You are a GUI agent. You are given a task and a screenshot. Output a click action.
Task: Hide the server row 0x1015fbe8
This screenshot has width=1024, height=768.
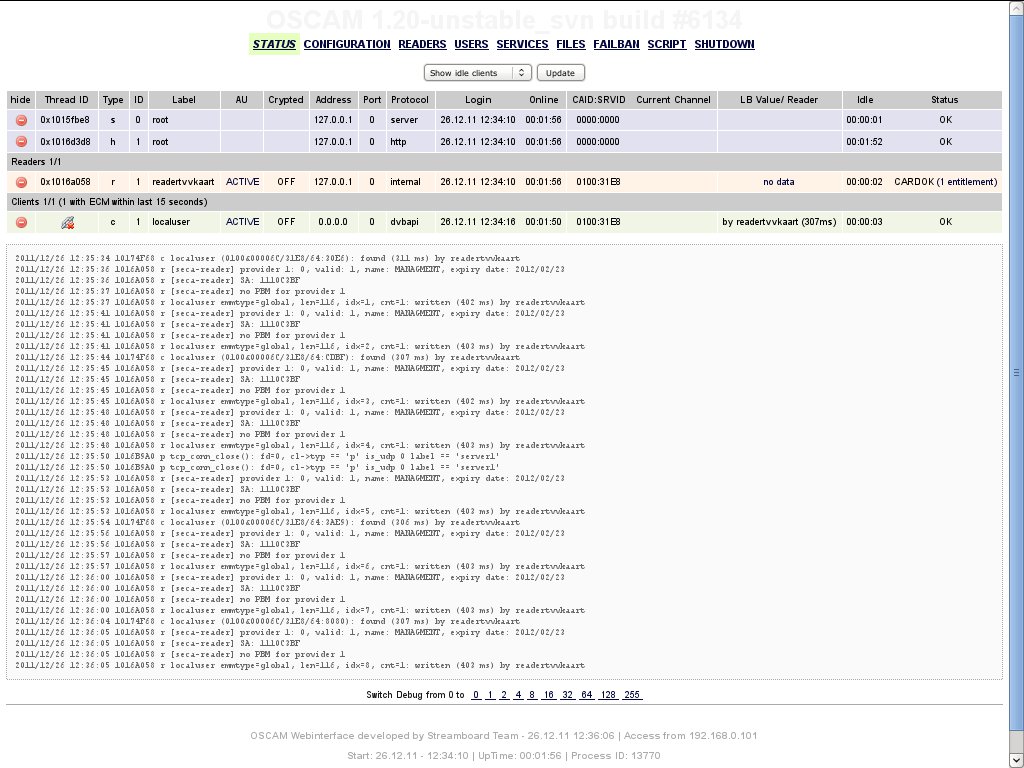(21, 120)
